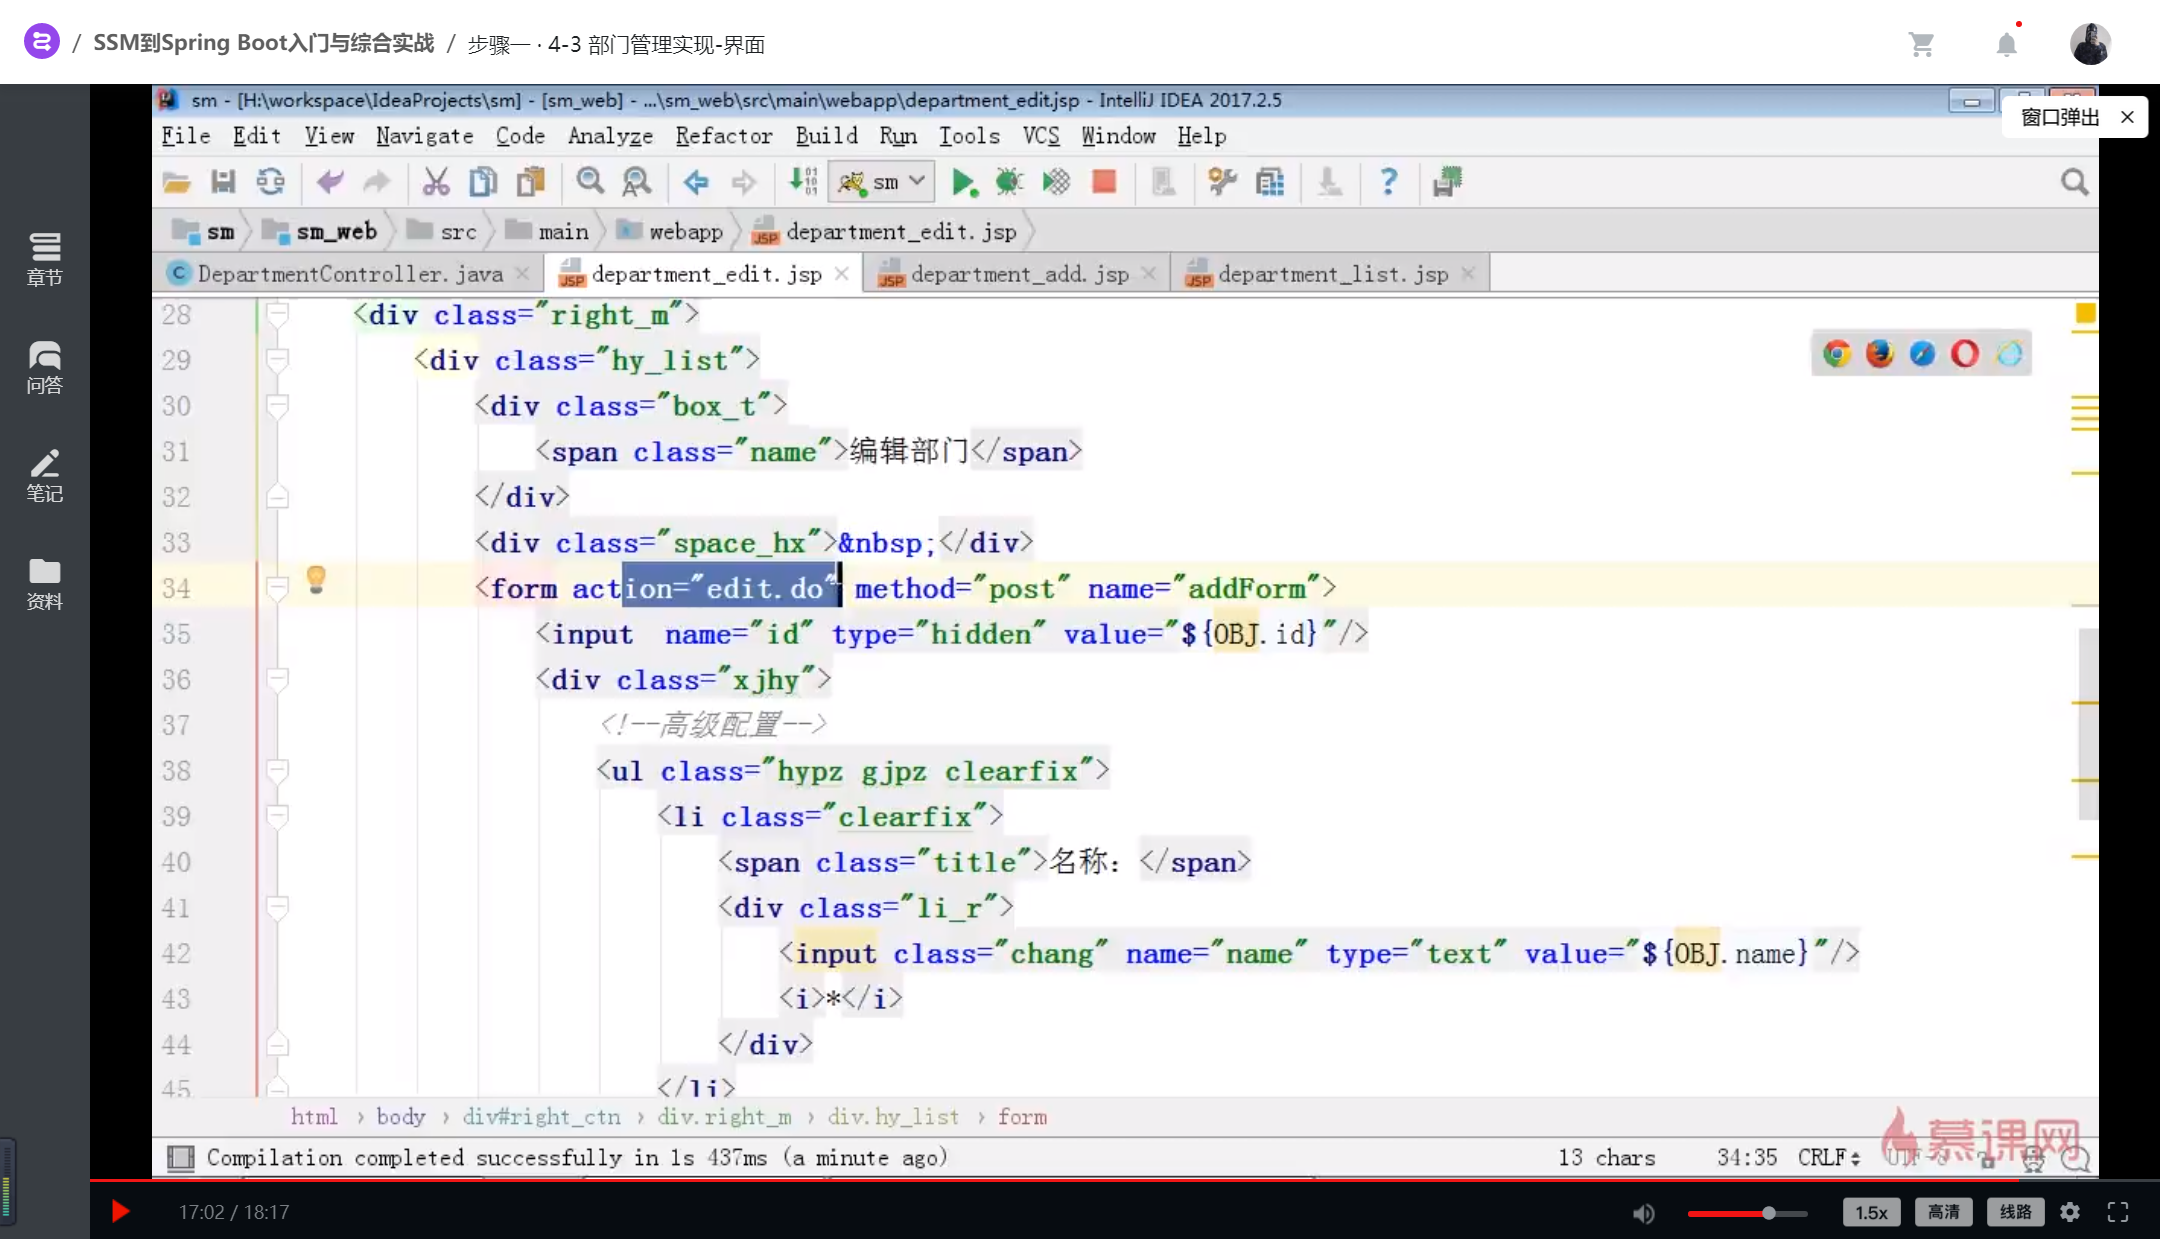This screenshot has width=2160, height=1239.
Task: Collapse fold marker on line 41
Action: pyautogui.click(x=278, y=907)
